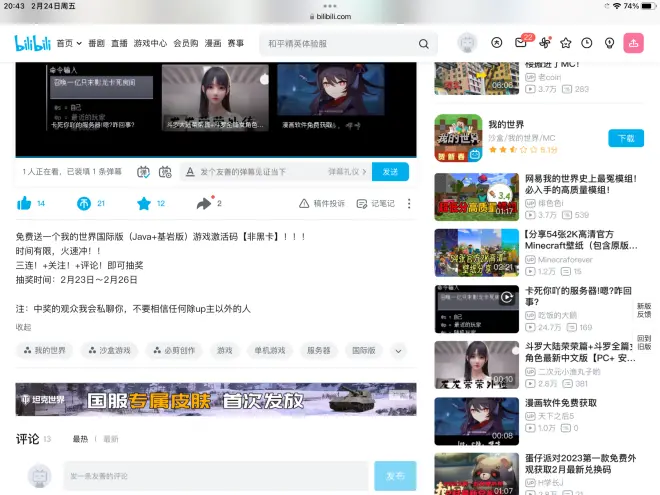Click the pink upload button in header
Screen dimensions: 660x495
(x=633, y=43)
